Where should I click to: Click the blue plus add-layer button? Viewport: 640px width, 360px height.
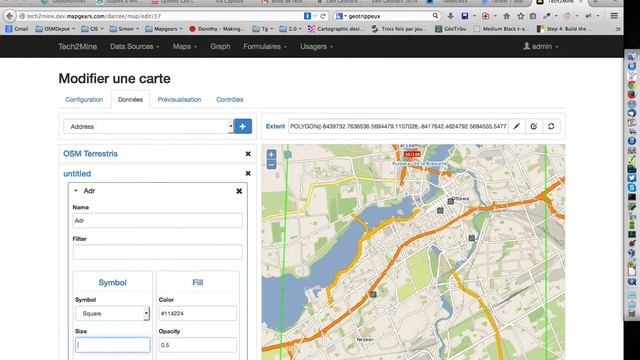(x=242, y=127)
